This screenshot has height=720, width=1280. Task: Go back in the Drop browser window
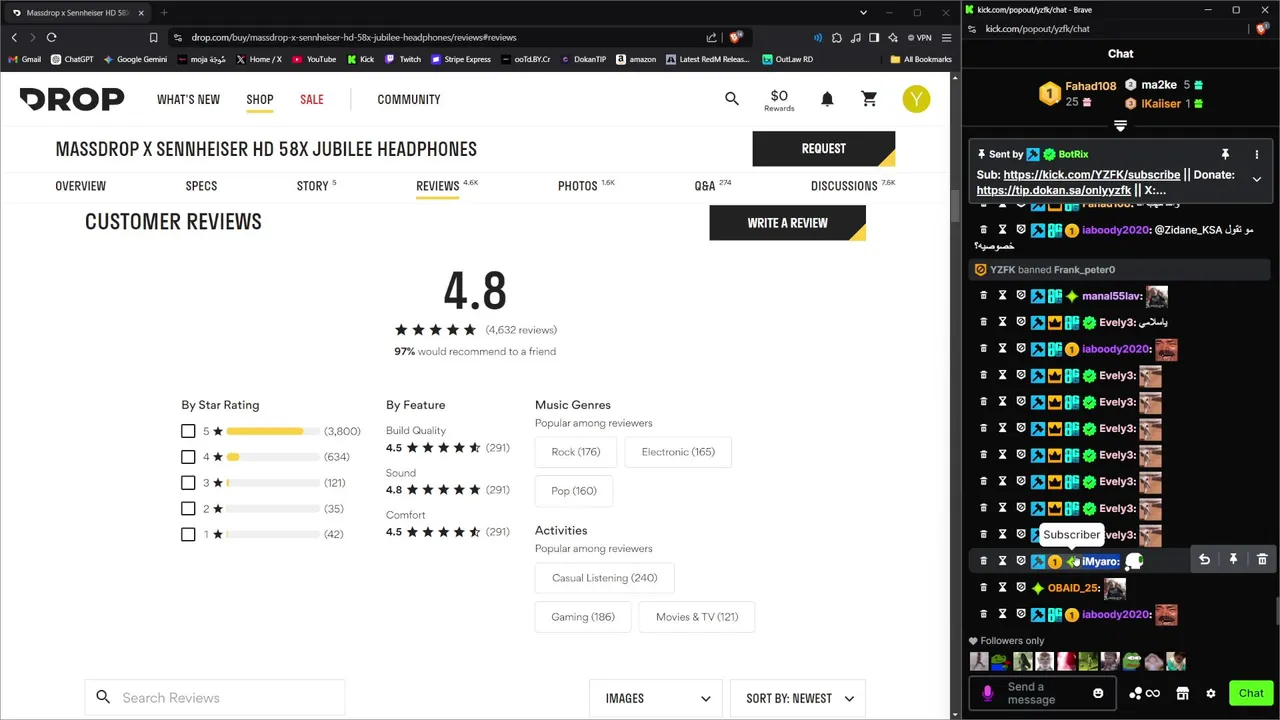14,37
